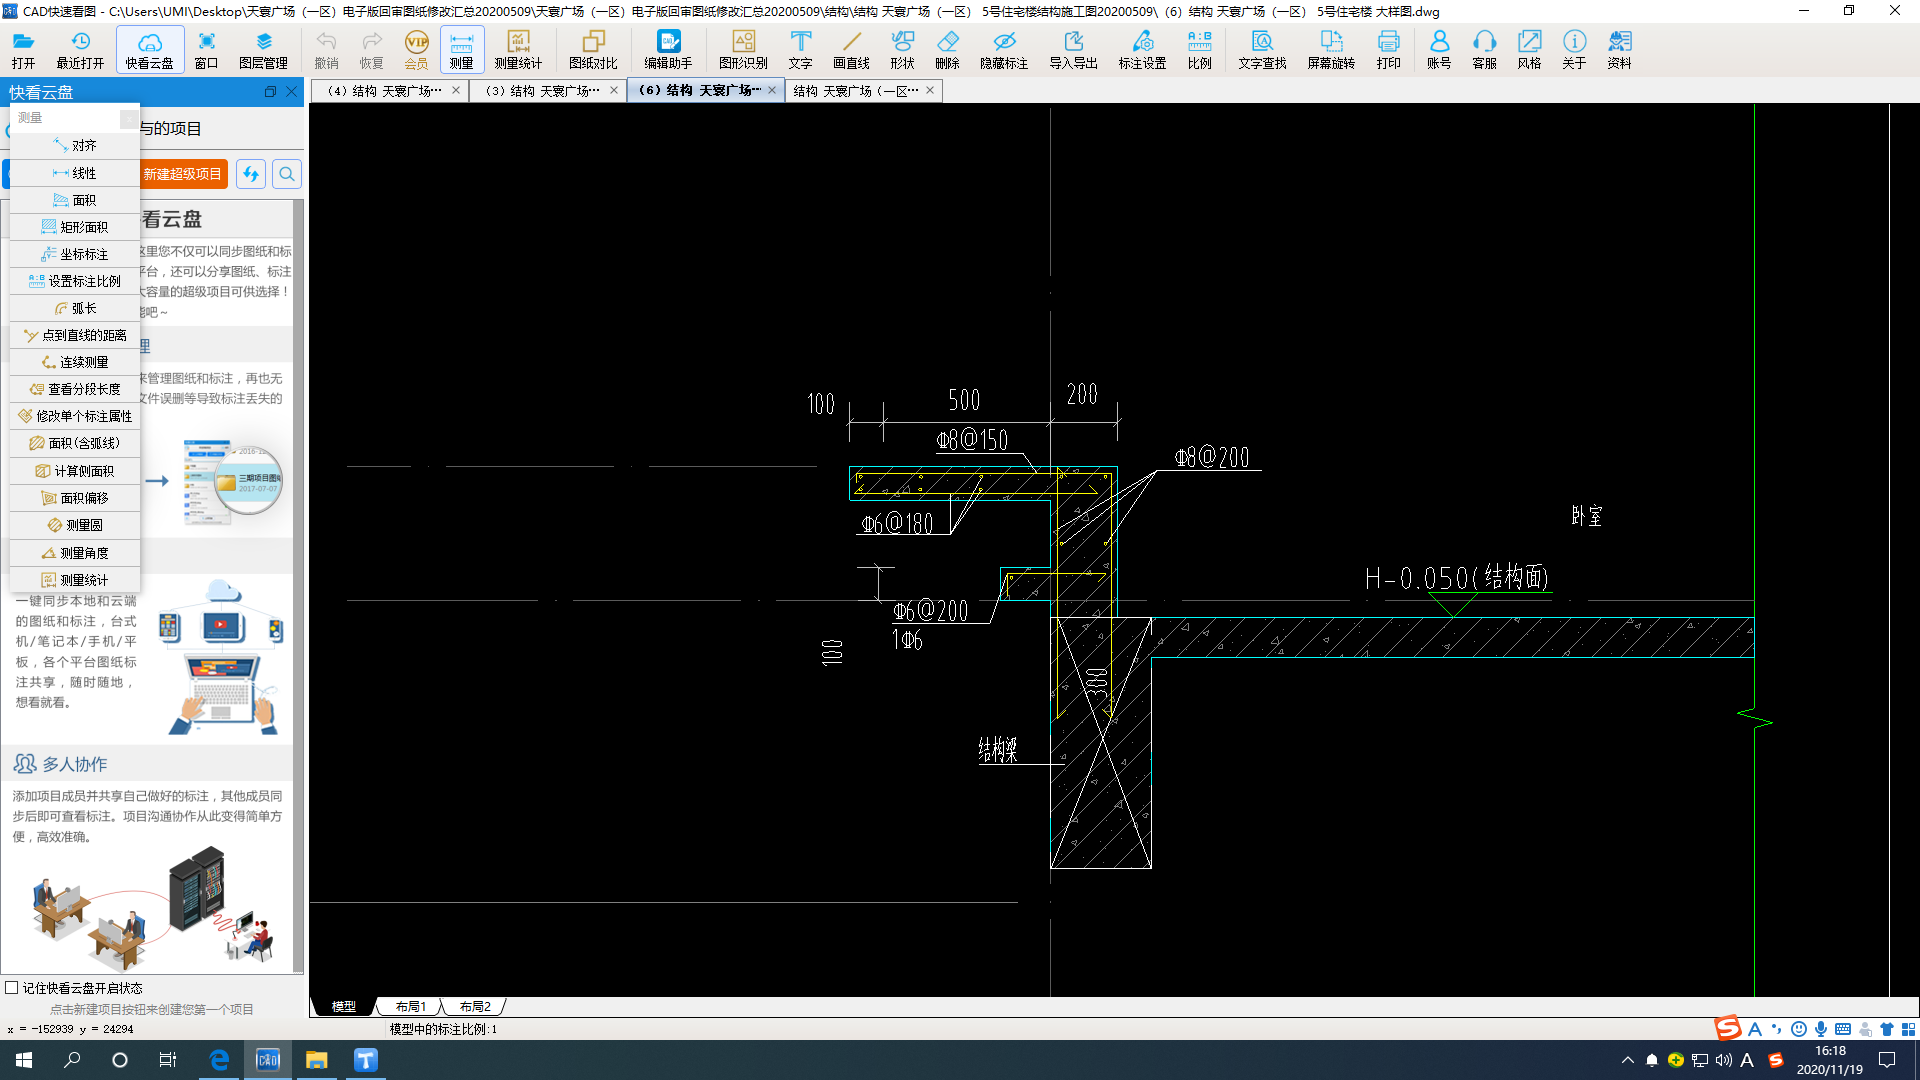Choose 计算侧面积 menu entry

tap(75, 471)
